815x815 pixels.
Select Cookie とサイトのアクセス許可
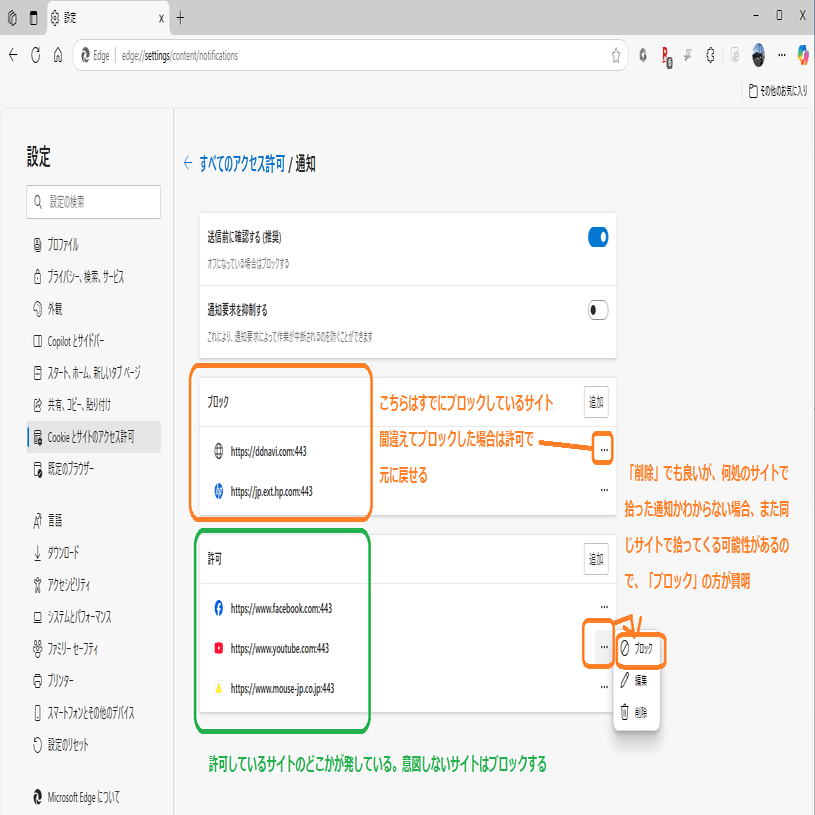click(94, 437)
